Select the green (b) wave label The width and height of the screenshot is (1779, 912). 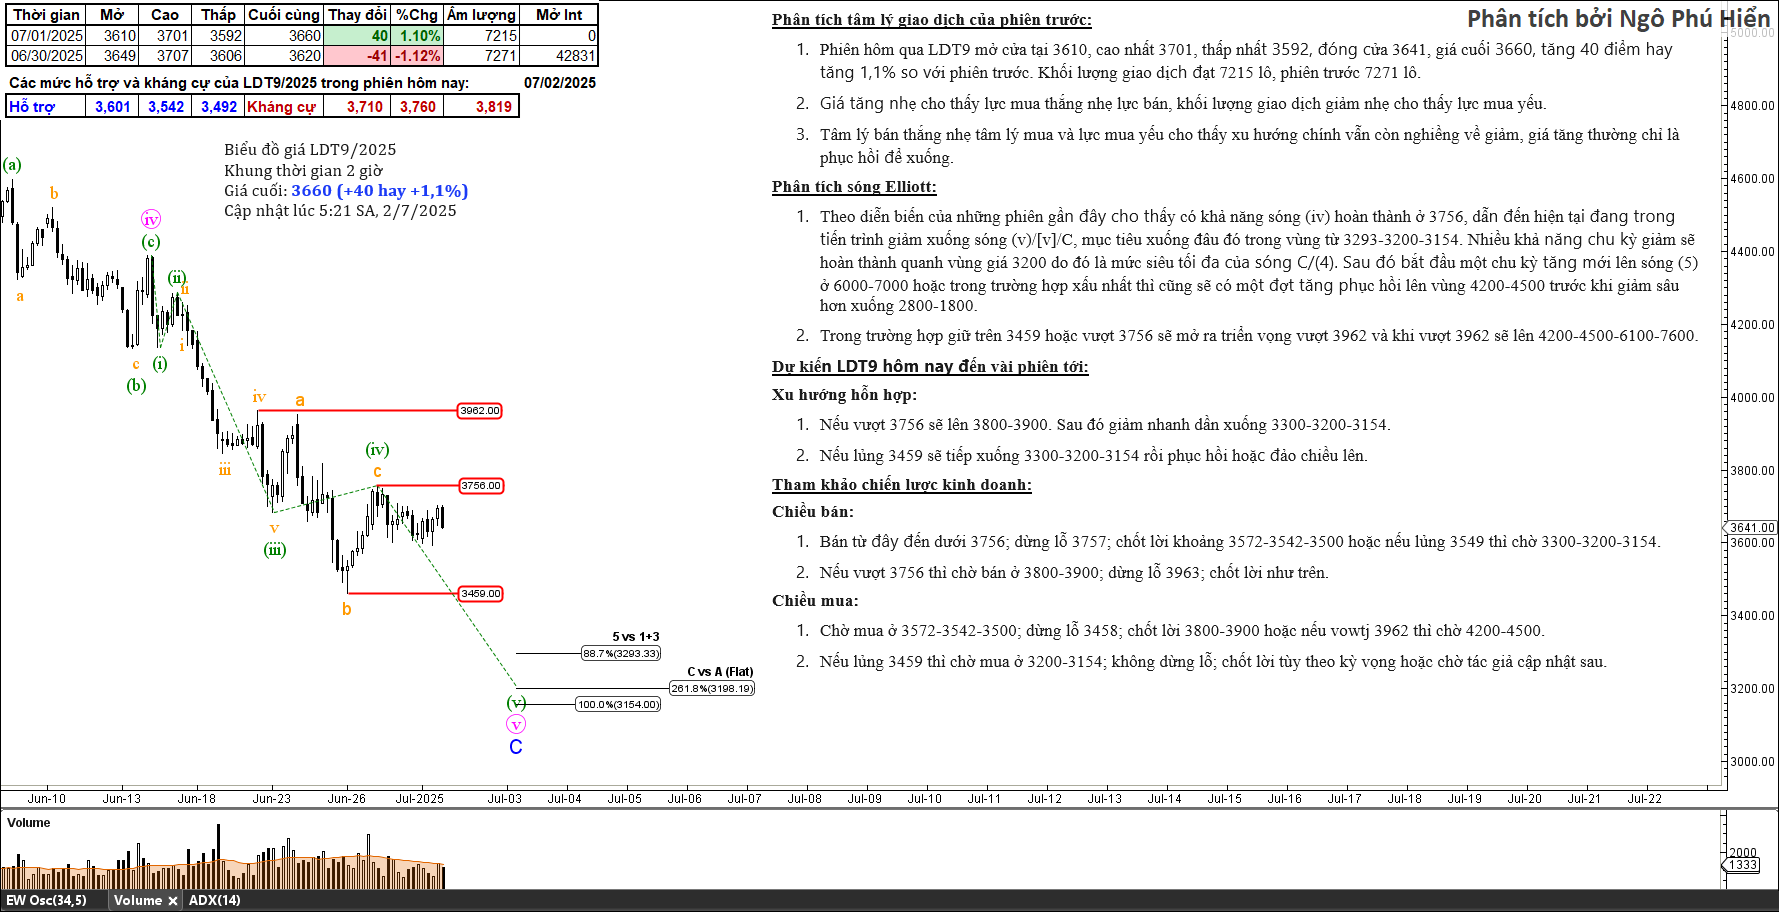point(137,386)
